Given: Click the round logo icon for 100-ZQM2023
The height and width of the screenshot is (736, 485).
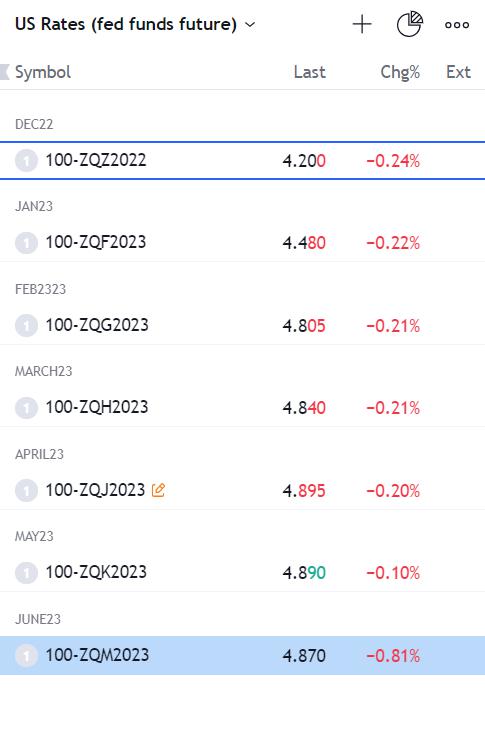Looking at the screenshot, I should click(x=26, y=655).
